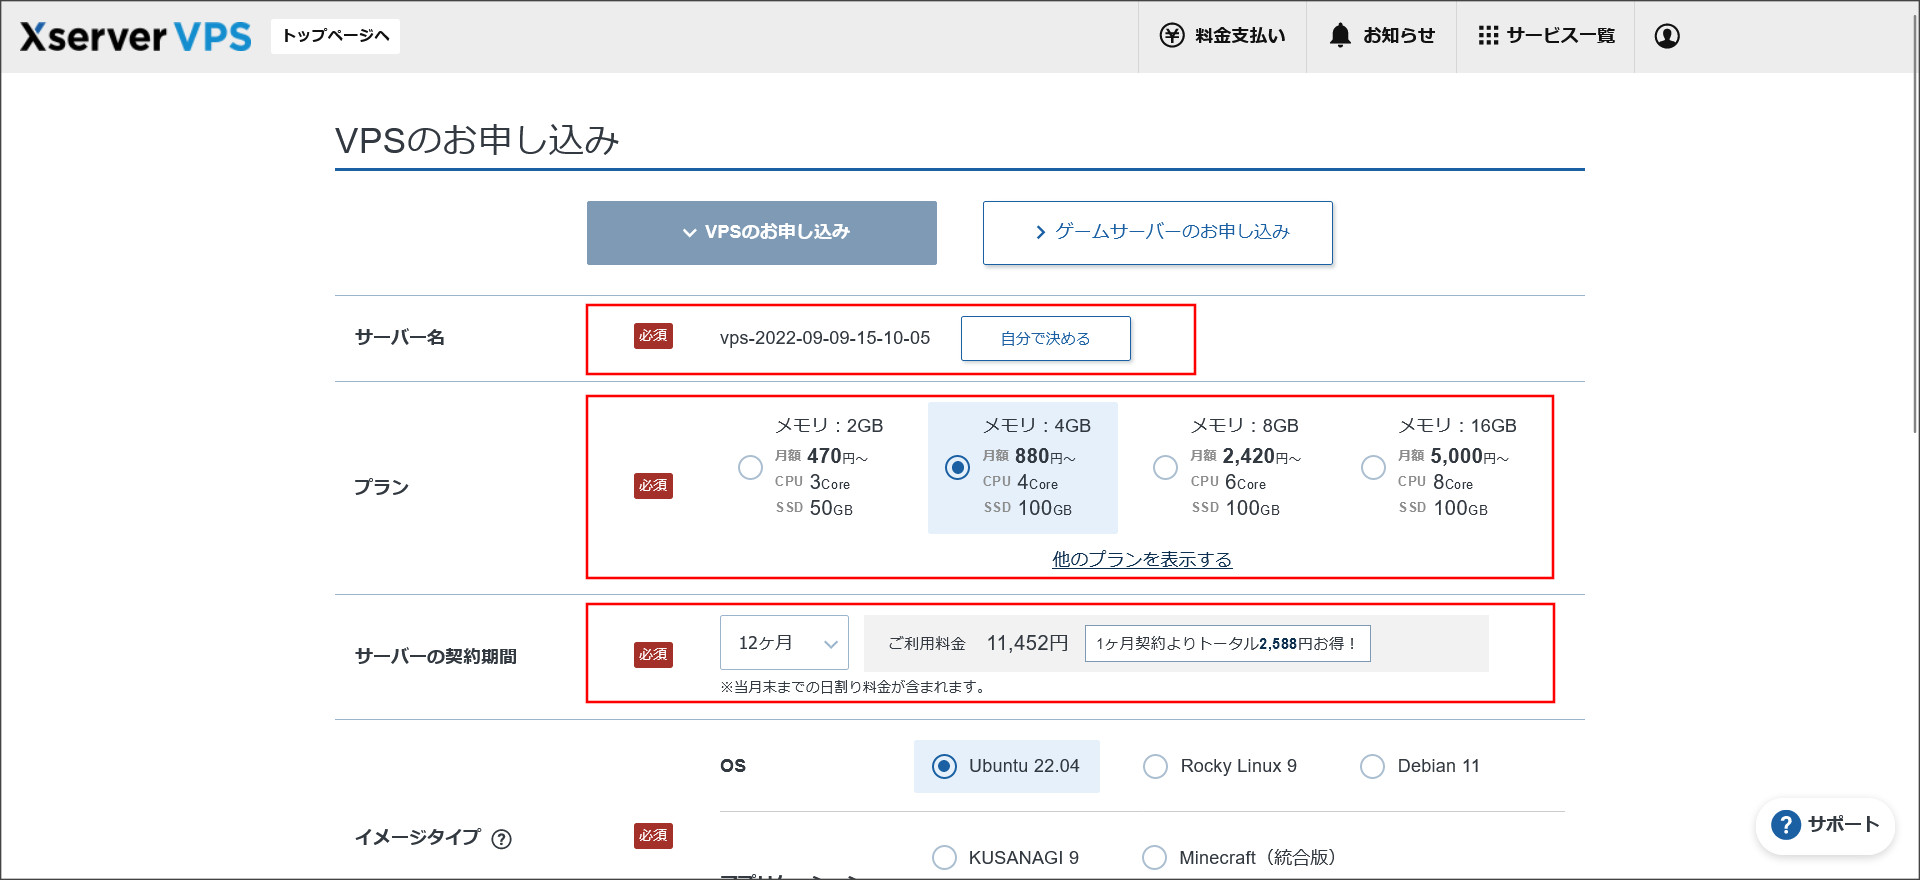Select the 8GB memory plan

1165,467
